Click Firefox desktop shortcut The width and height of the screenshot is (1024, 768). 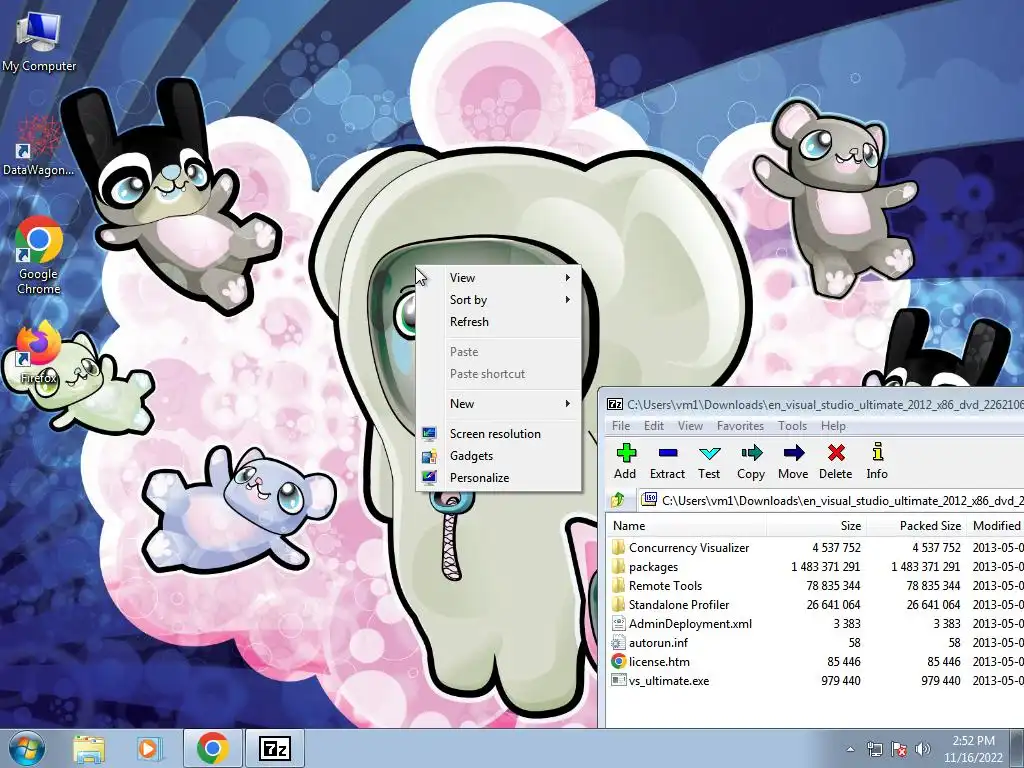point(38,354)
